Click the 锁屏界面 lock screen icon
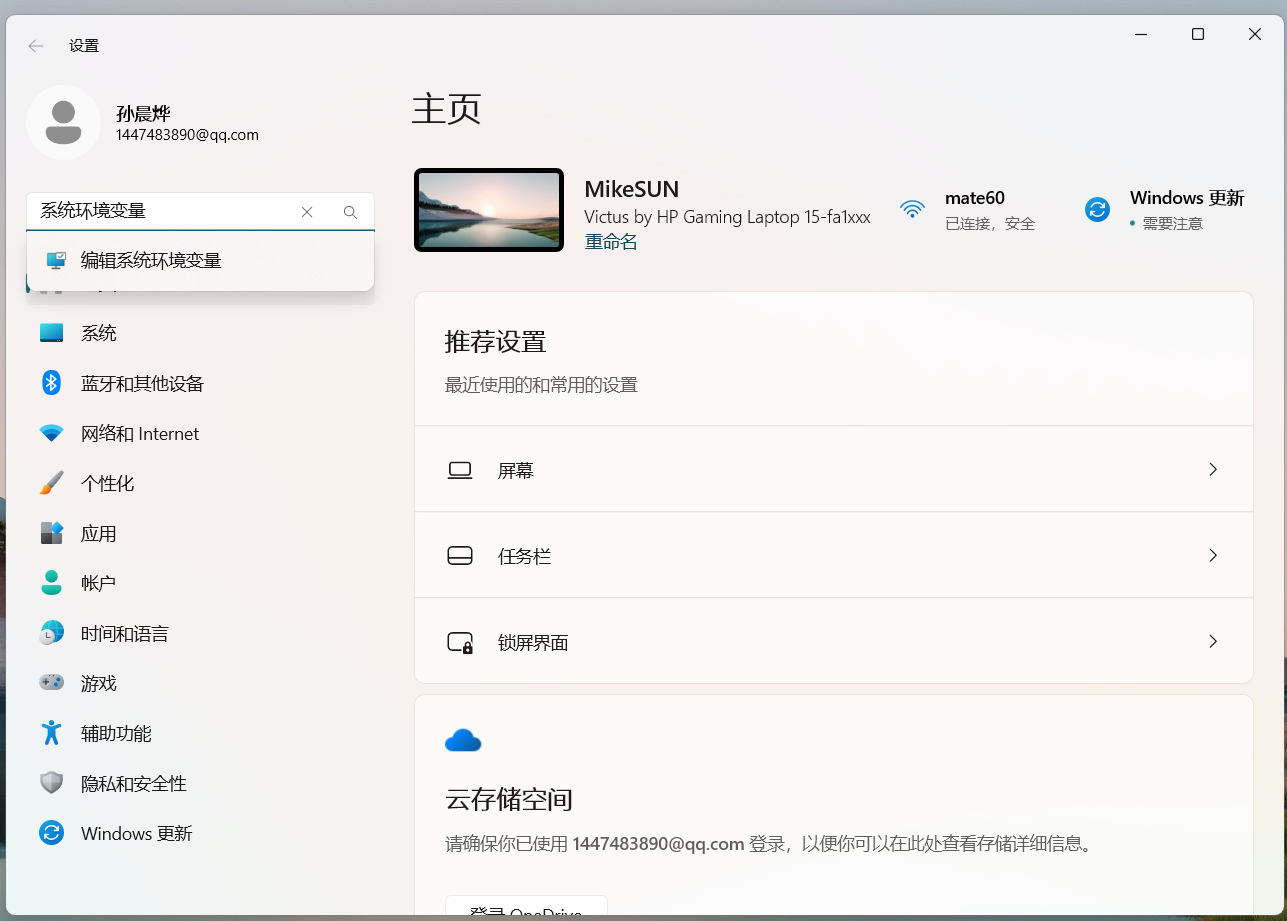Image resolution: width=1287 pixels, height=921 pixels. (x=460, y=642)
